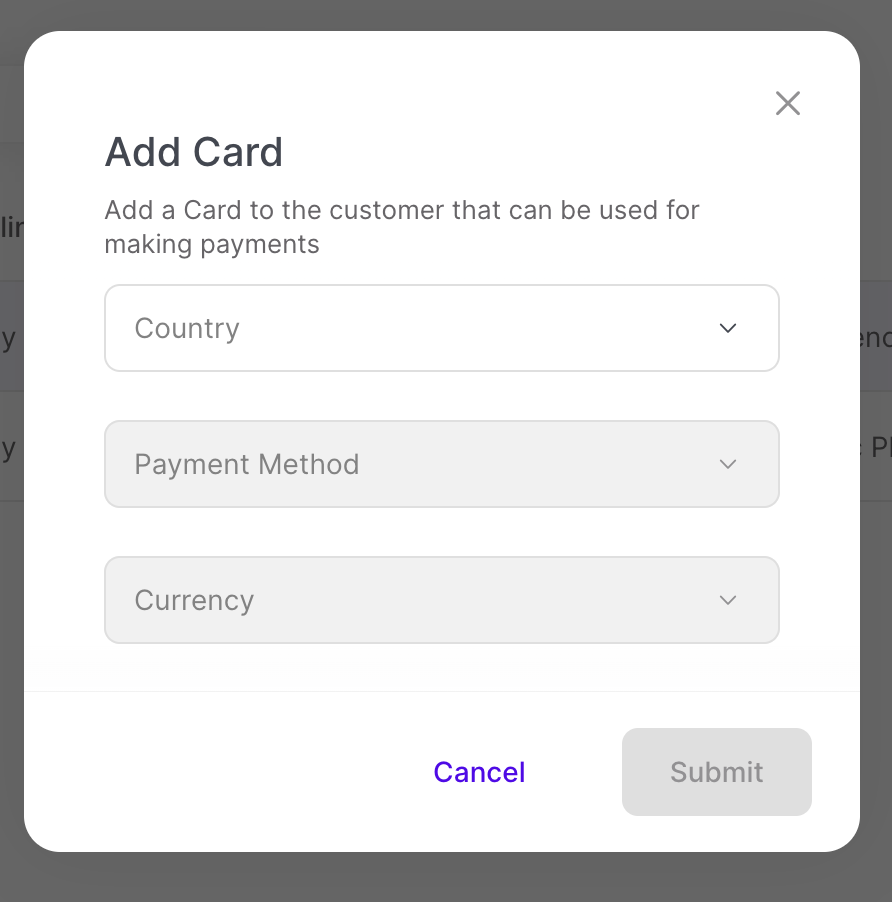Select the Add Card dialog title
The image size is (892, 902).
193,152
